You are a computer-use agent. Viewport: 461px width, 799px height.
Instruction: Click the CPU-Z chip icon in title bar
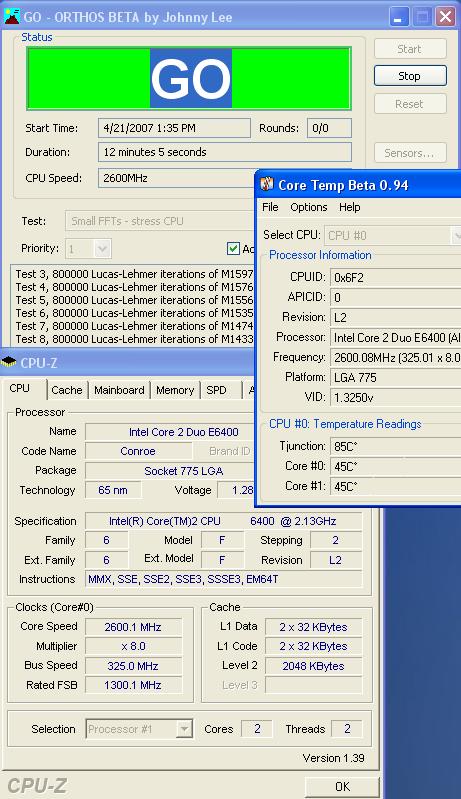coord(9,362)
